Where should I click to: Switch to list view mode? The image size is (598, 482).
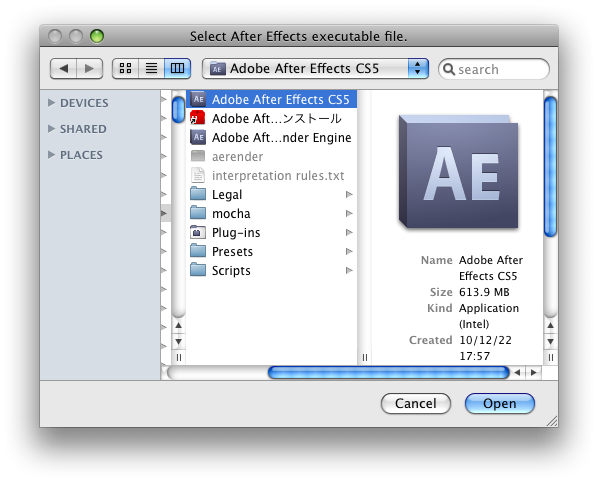(x=151, y=69)
